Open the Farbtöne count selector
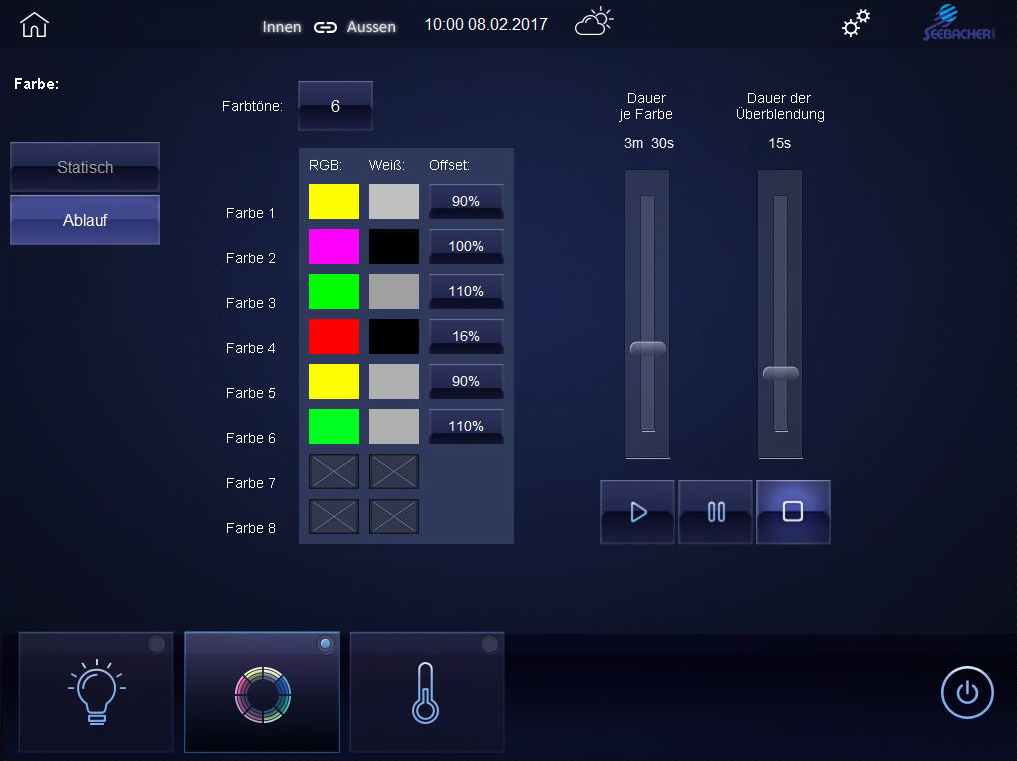The image size is (1017, 761). [335, 106]
